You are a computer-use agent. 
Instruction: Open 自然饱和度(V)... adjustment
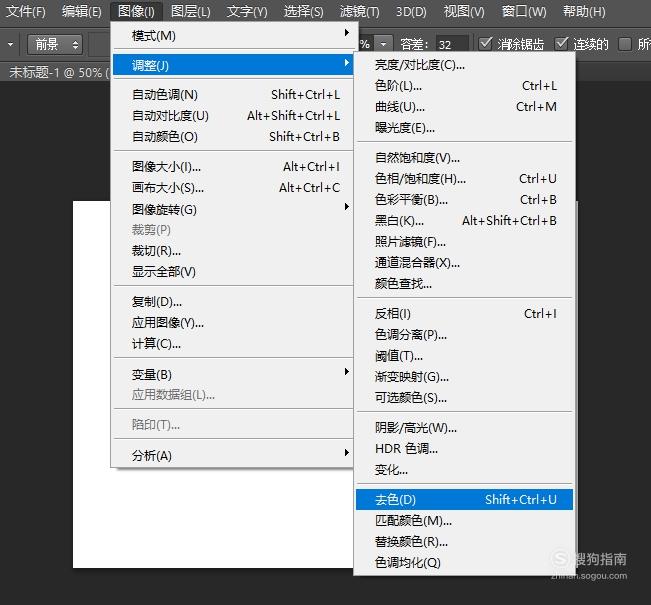point(464,158)
